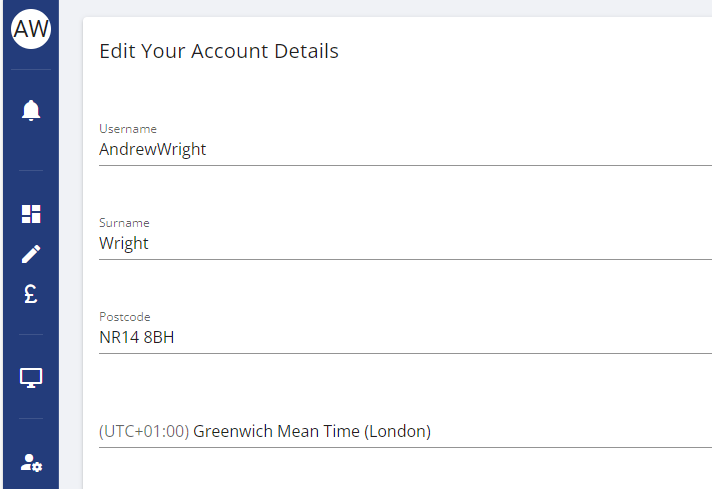The height and width of the screenshot is (489, 712).
Task: Click the Surname label
Action: coord(124,223)
